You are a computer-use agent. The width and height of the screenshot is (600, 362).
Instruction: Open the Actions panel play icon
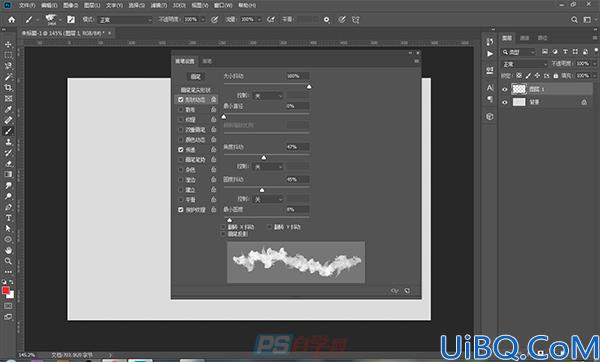(490, 54)
